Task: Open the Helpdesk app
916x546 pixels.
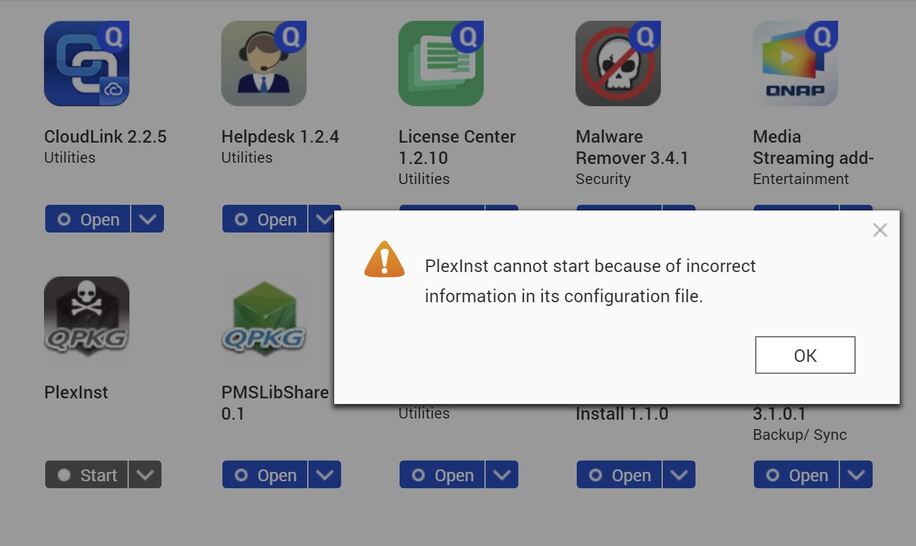Action: coord(264,219)
